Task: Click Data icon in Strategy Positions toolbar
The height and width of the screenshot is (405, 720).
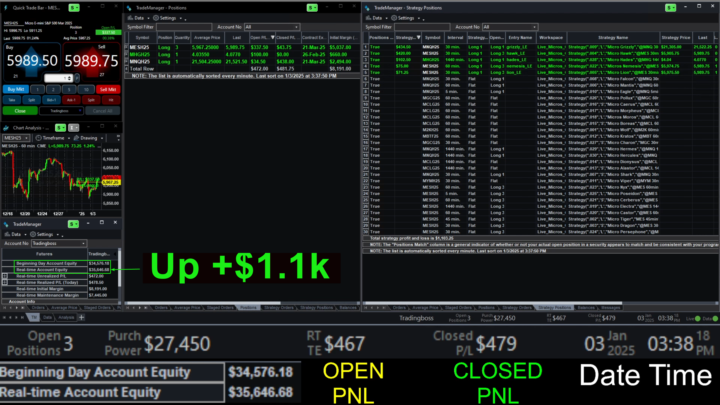Action: [369, 18]
